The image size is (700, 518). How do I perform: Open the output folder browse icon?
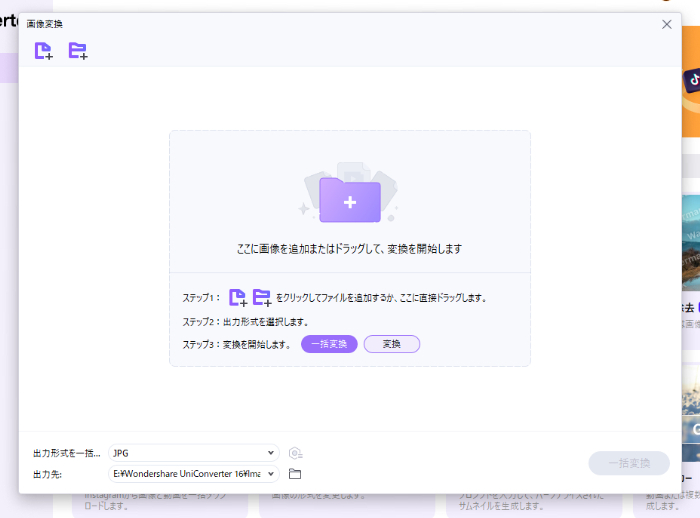point(295,474)
